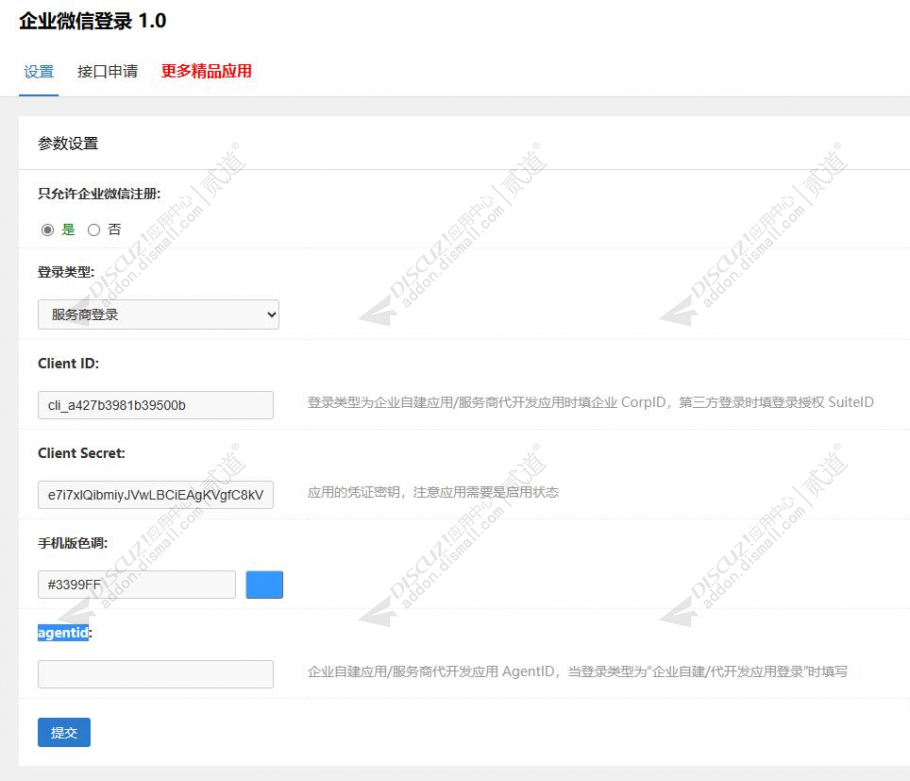Open the 设置 tab
910x781 pixels.
(39, 71)
